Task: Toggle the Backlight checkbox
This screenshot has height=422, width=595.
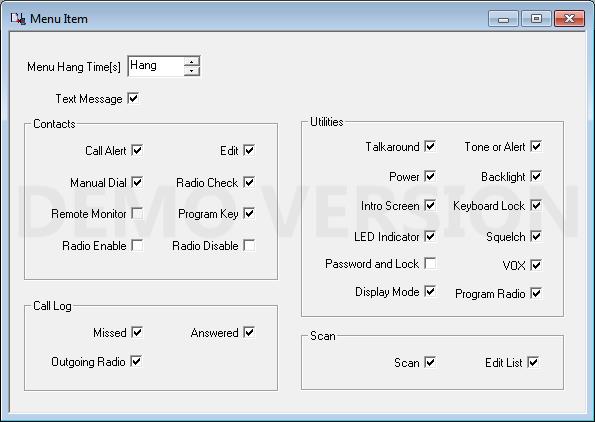Action: [536, 176]
